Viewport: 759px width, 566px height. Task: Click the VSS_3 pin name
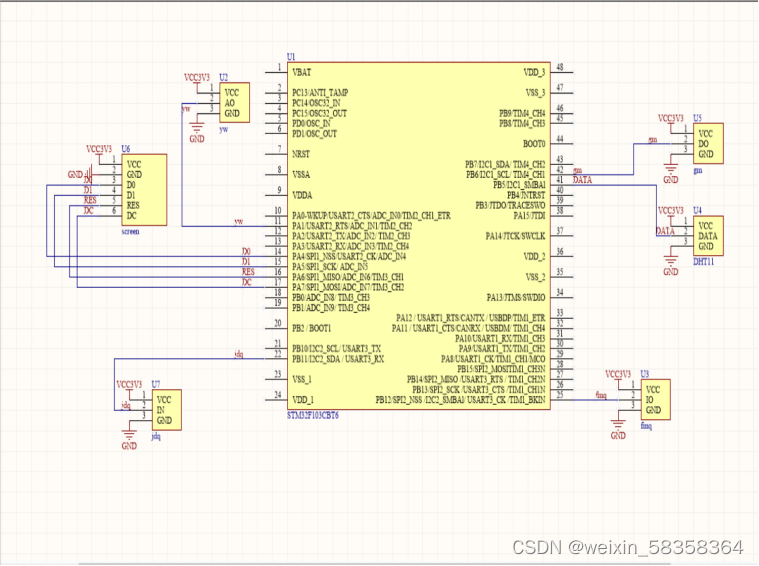pos(535,93)
